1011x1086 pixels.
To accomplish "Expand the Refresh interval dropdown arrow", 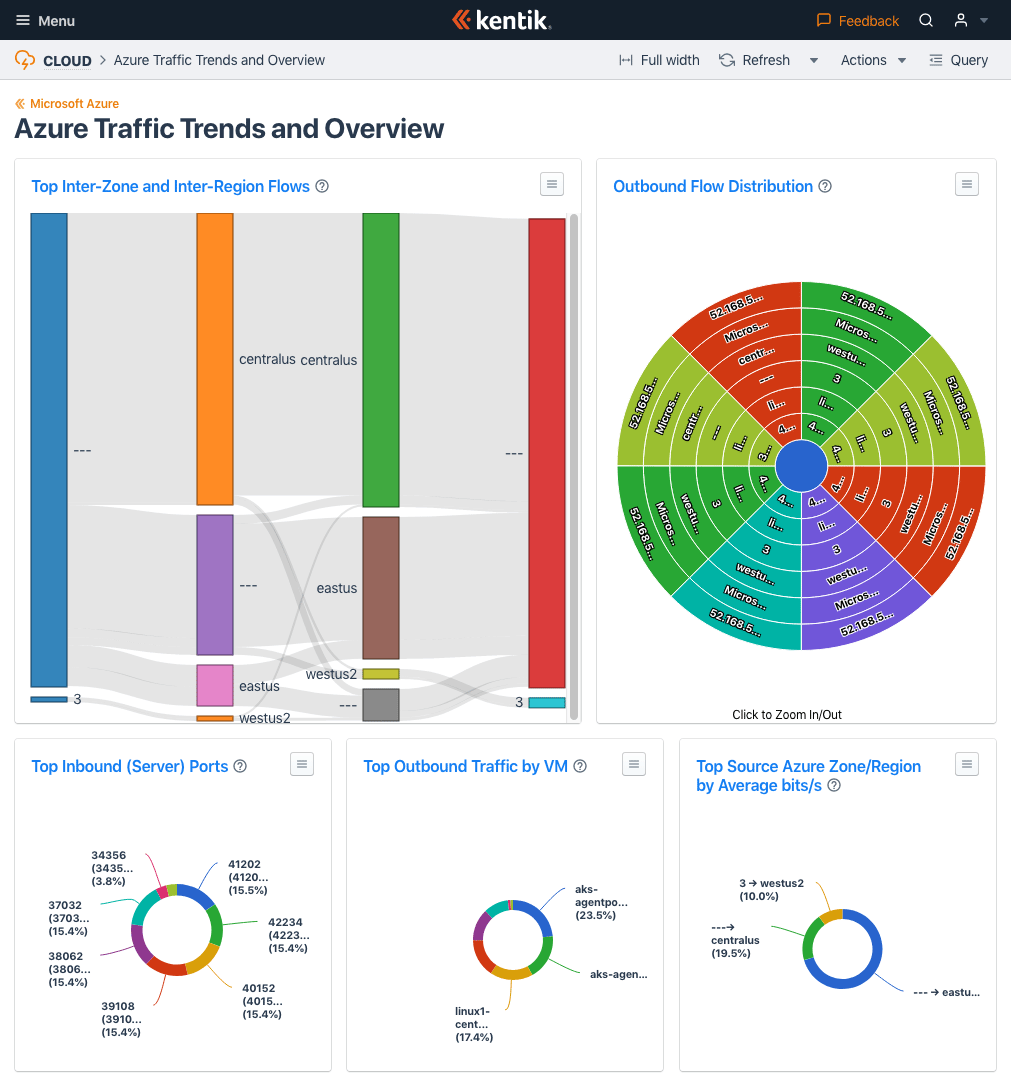I will click(x=814, y=60).
